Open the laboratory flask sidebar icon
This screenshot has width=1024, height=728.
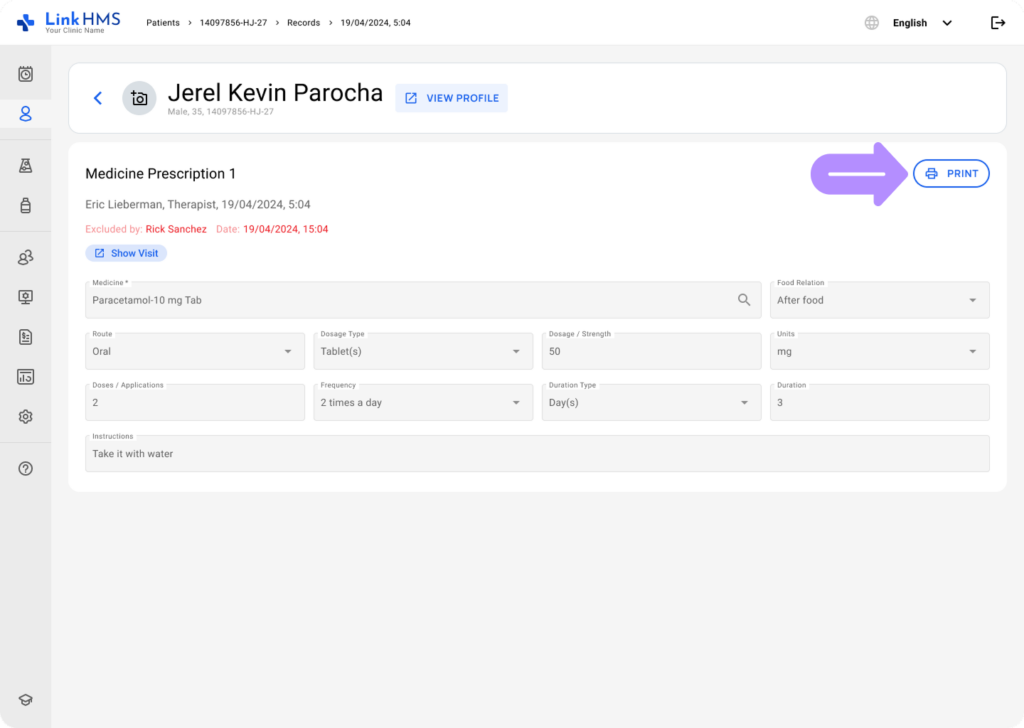coord(26,166)
